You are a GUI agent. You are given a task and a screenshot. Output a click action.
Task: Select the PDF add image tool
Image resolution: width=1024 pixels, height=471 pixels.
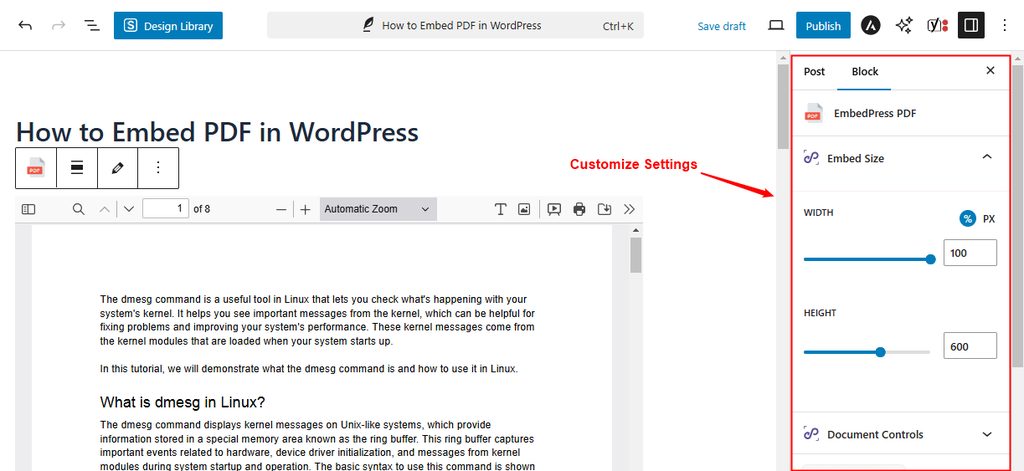524,209
